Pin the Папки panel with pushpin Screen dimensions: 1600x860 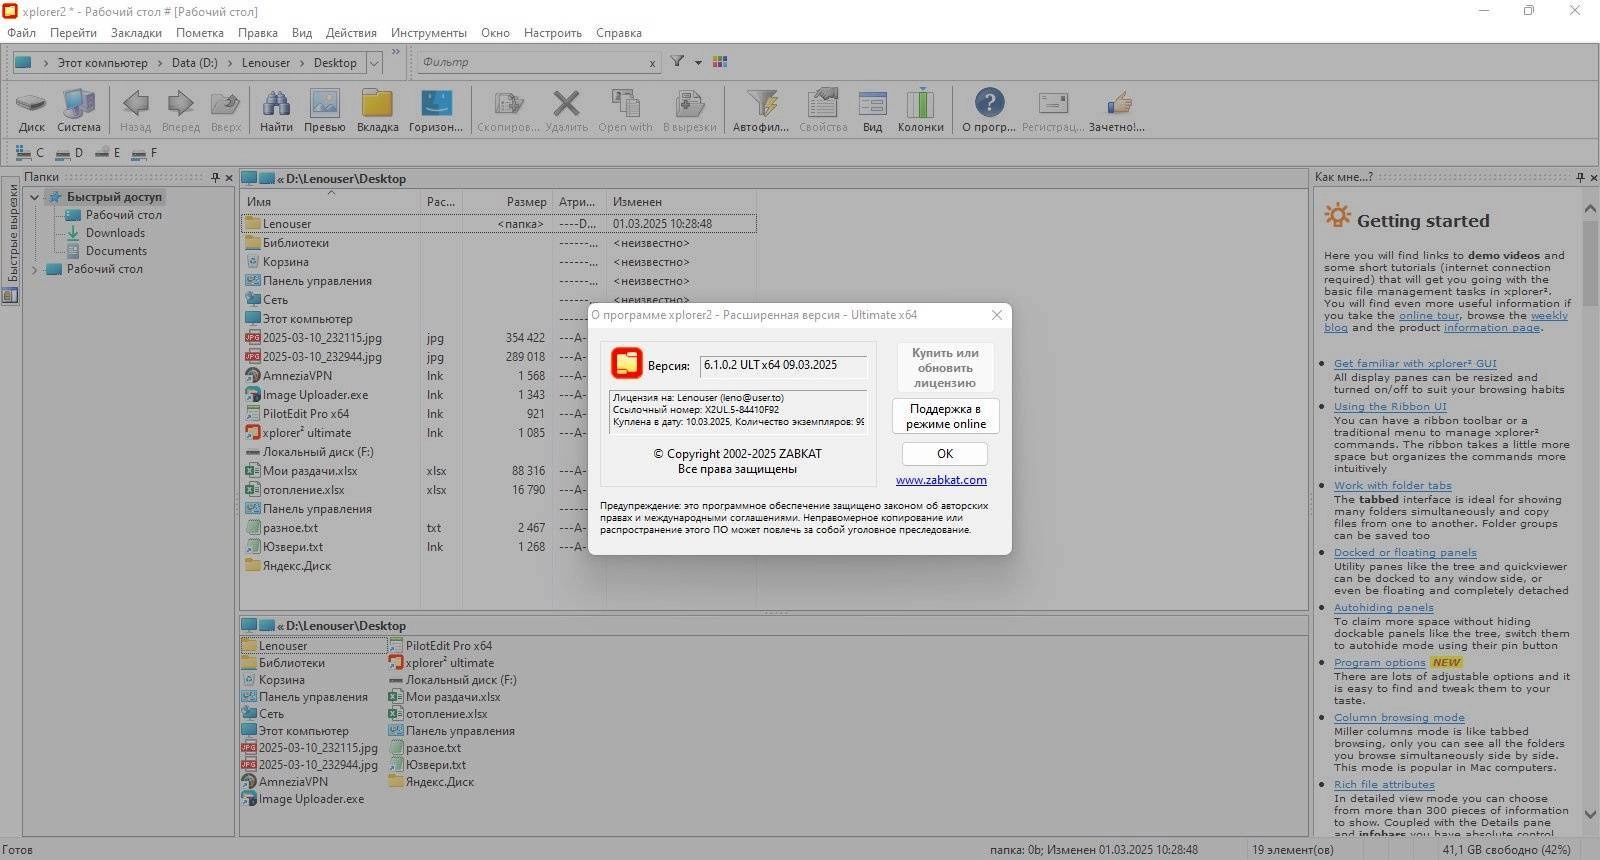click(x=215, y=178)
